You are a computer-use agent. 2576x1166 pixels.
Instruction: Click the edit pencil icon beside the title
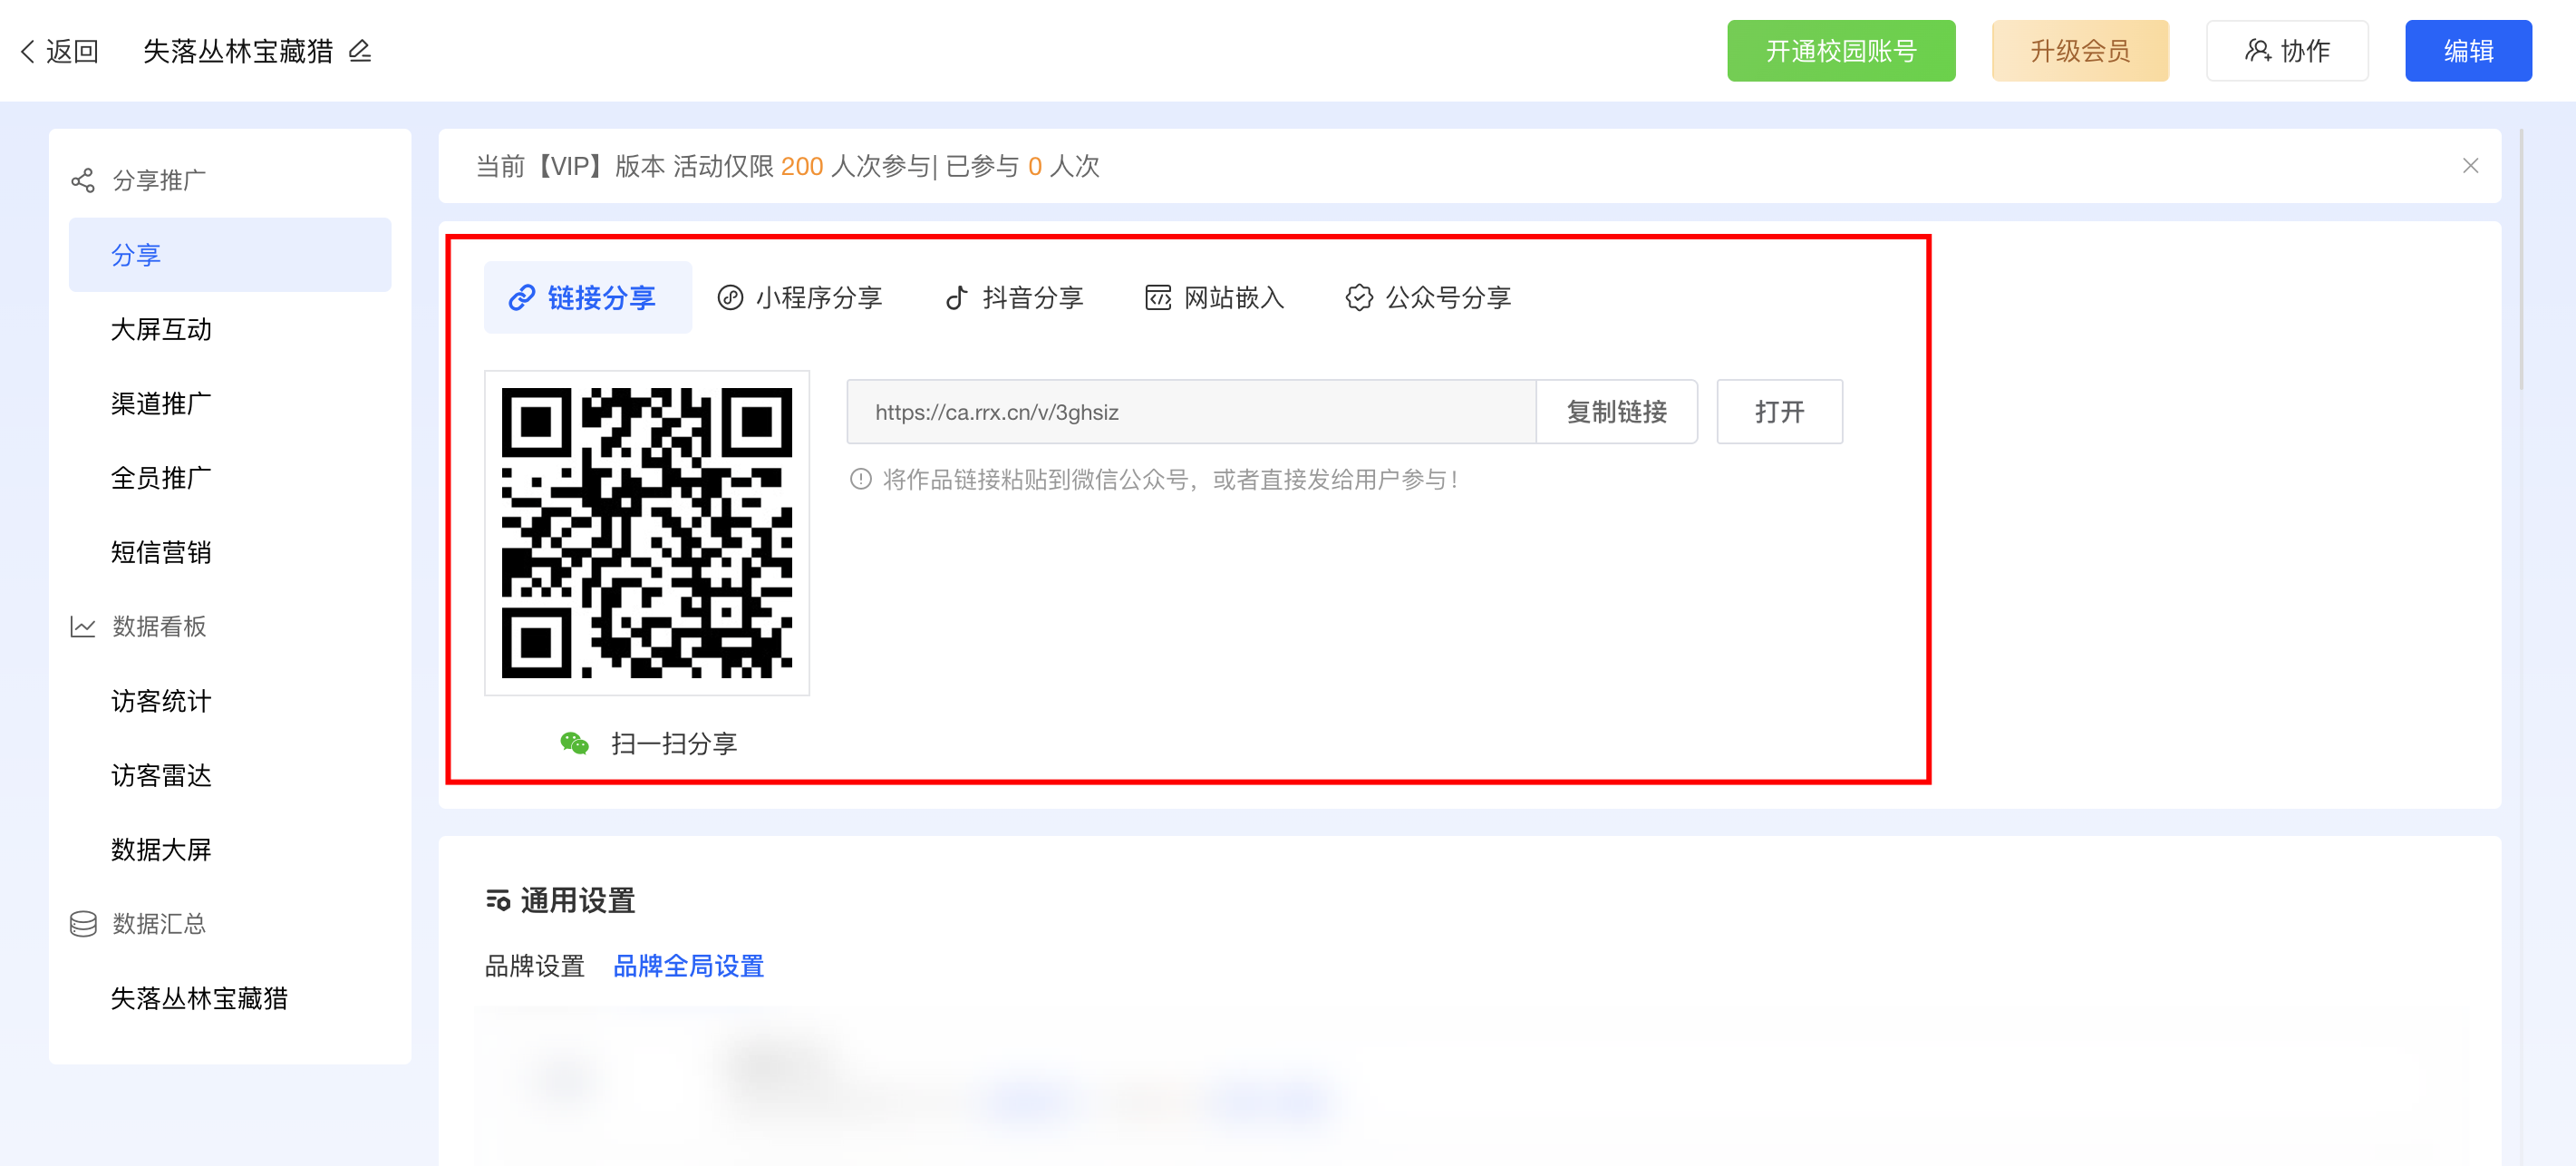click(x=360, y=51)
